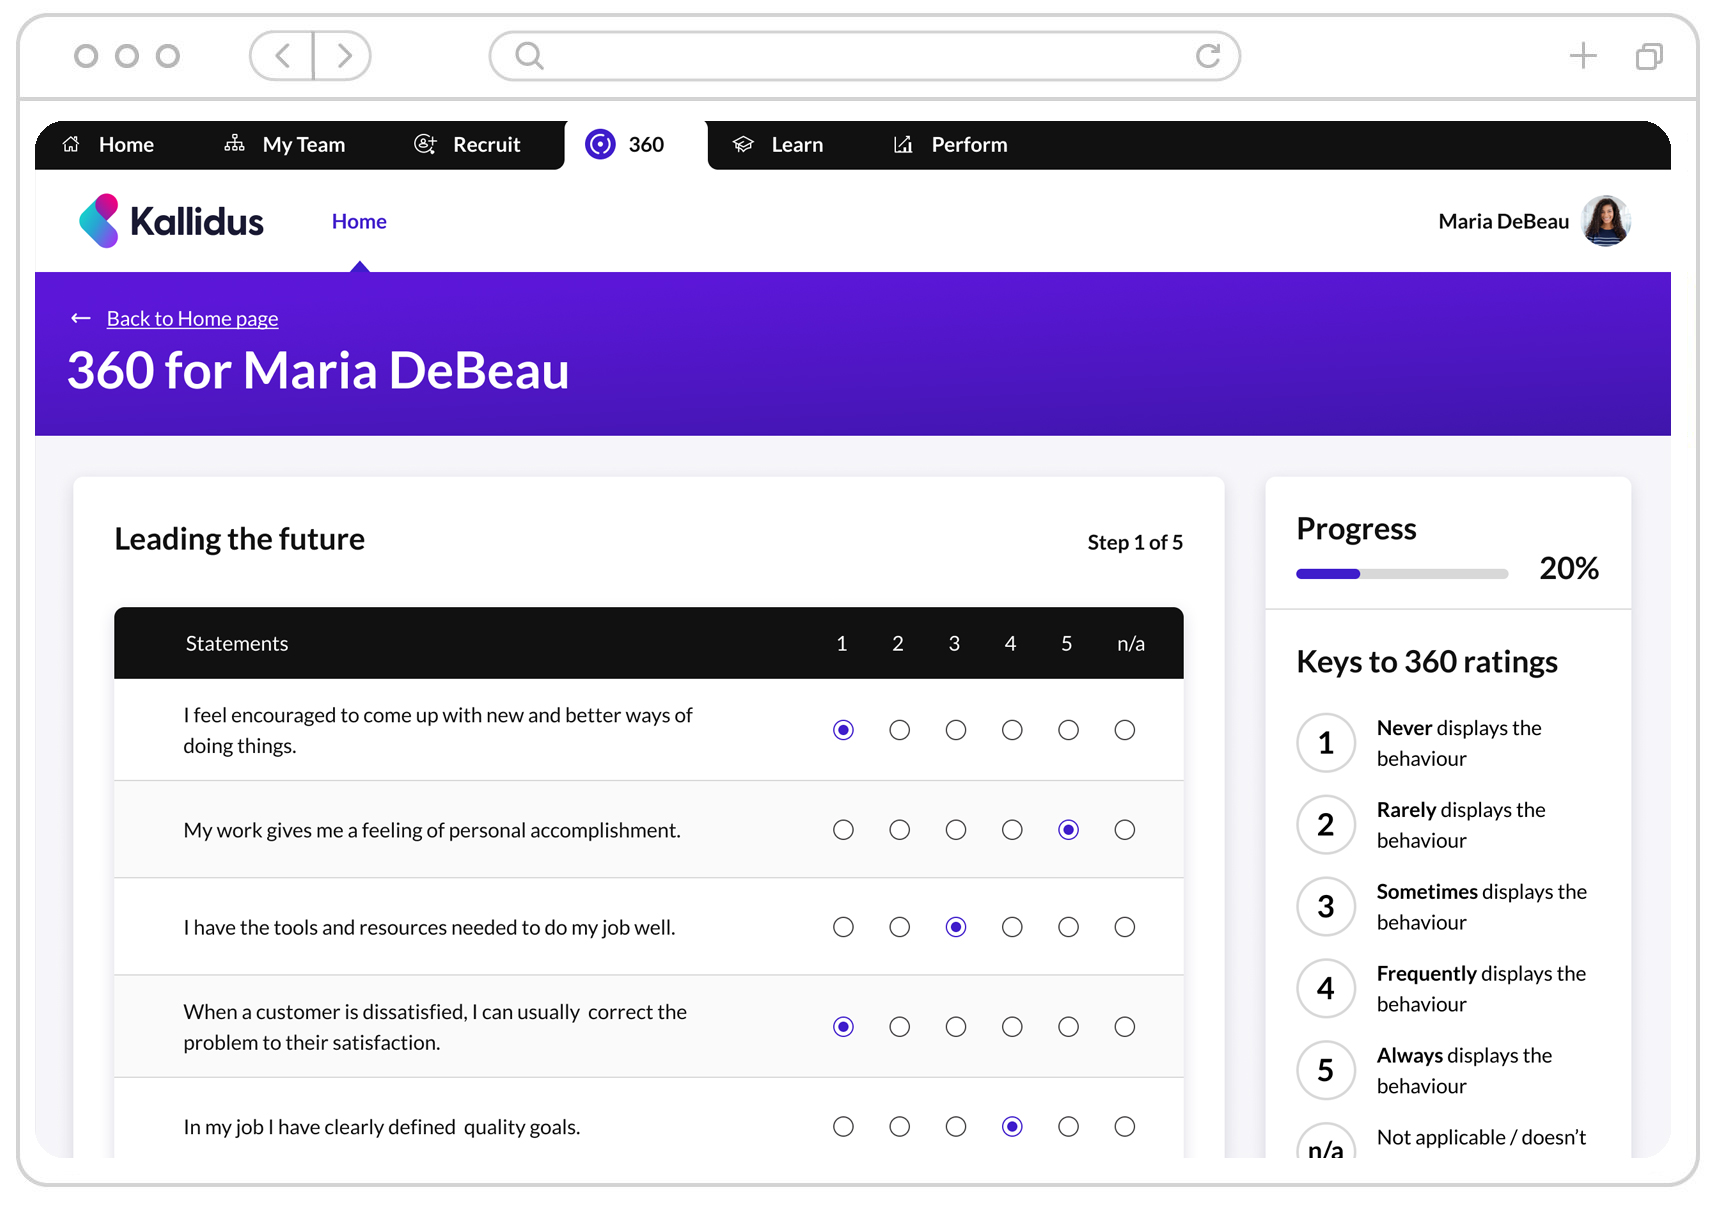1712x1207 pixels.
Task: Switch to the Perform tab
Action: click(x=951, y=144)
